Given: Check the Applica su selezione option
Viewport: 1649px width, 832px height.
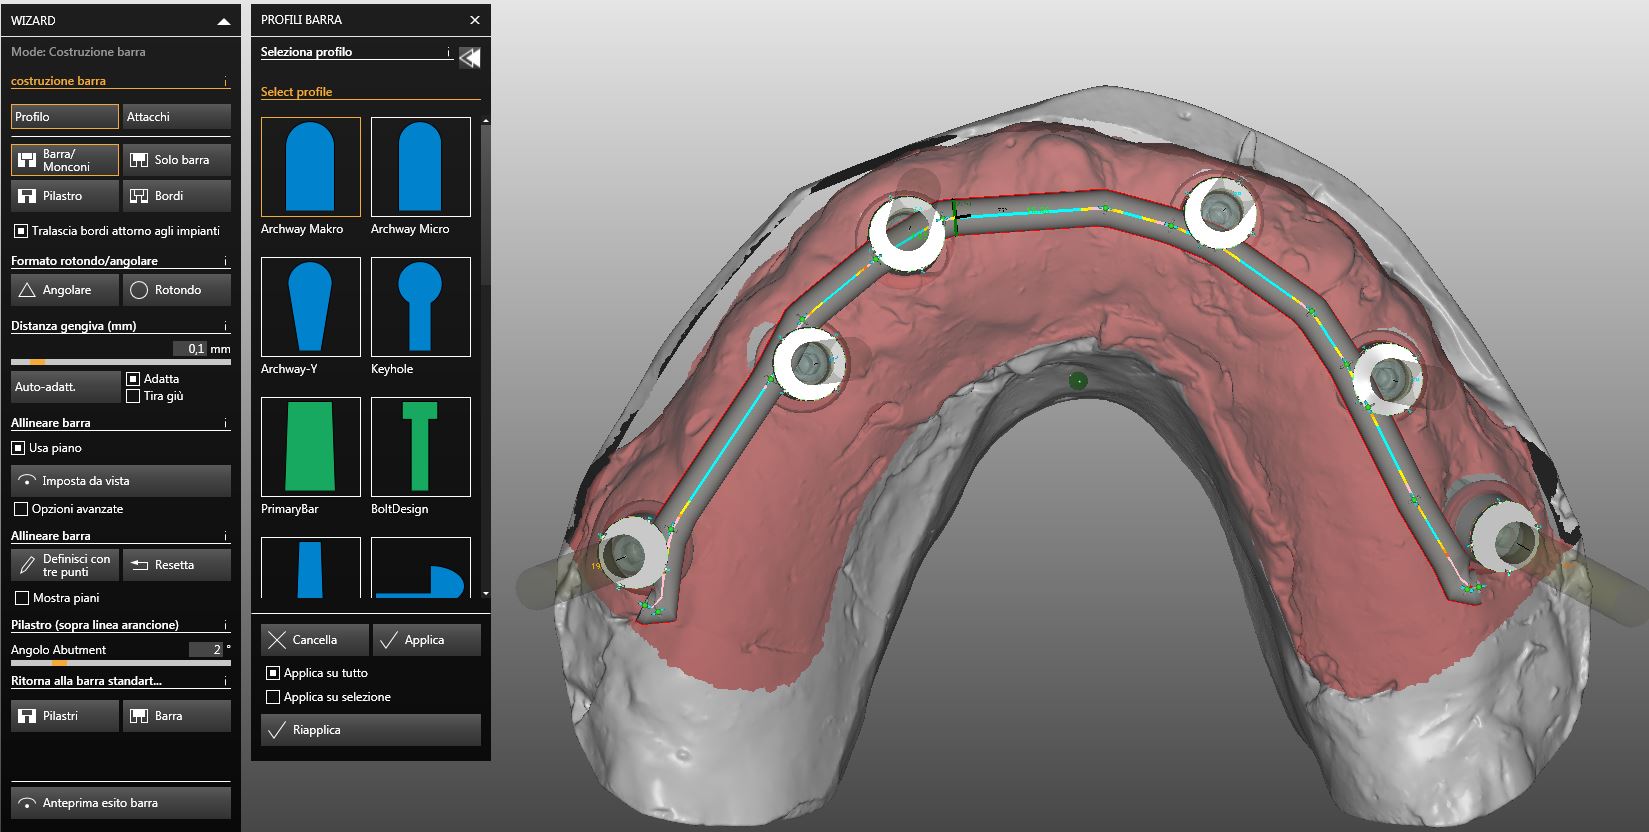Looking at the screenshot, I should [273, 697].
